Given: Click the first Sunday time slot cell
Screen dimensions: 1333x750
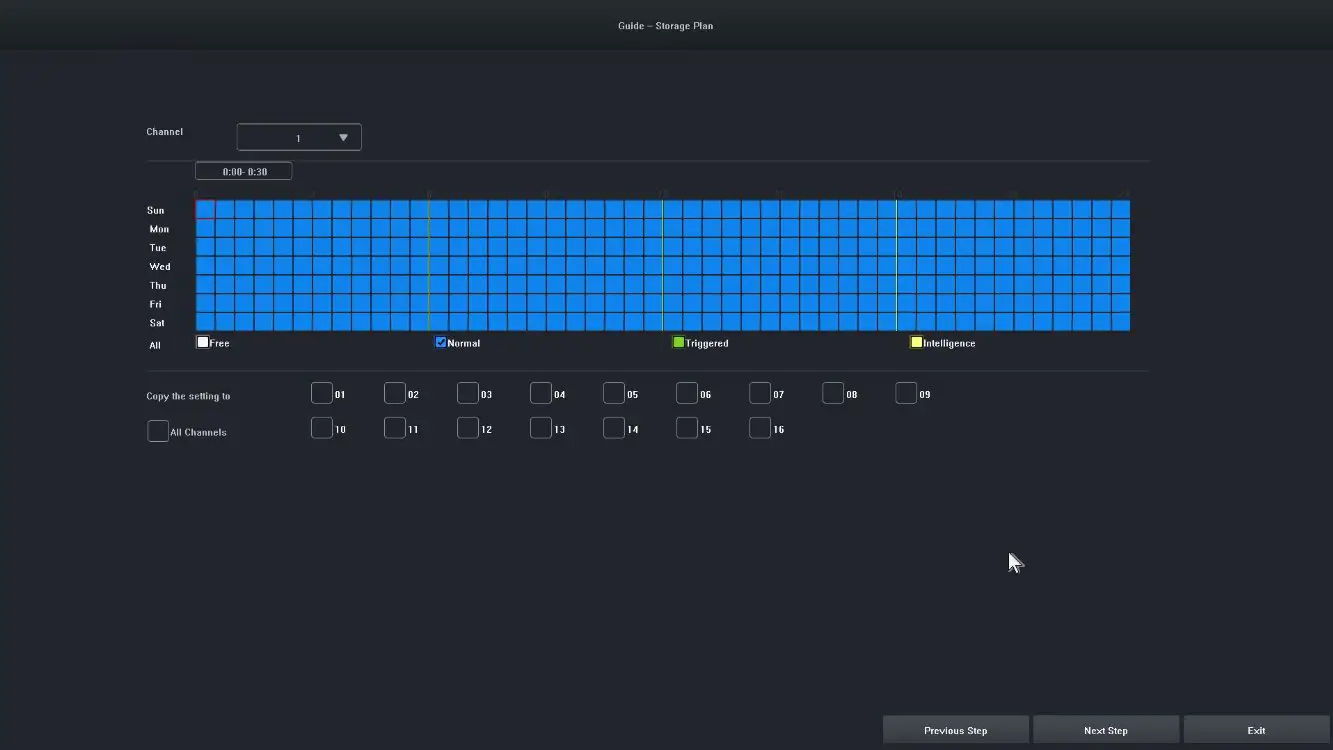Looking at the screenshot, I should [205, 209].
